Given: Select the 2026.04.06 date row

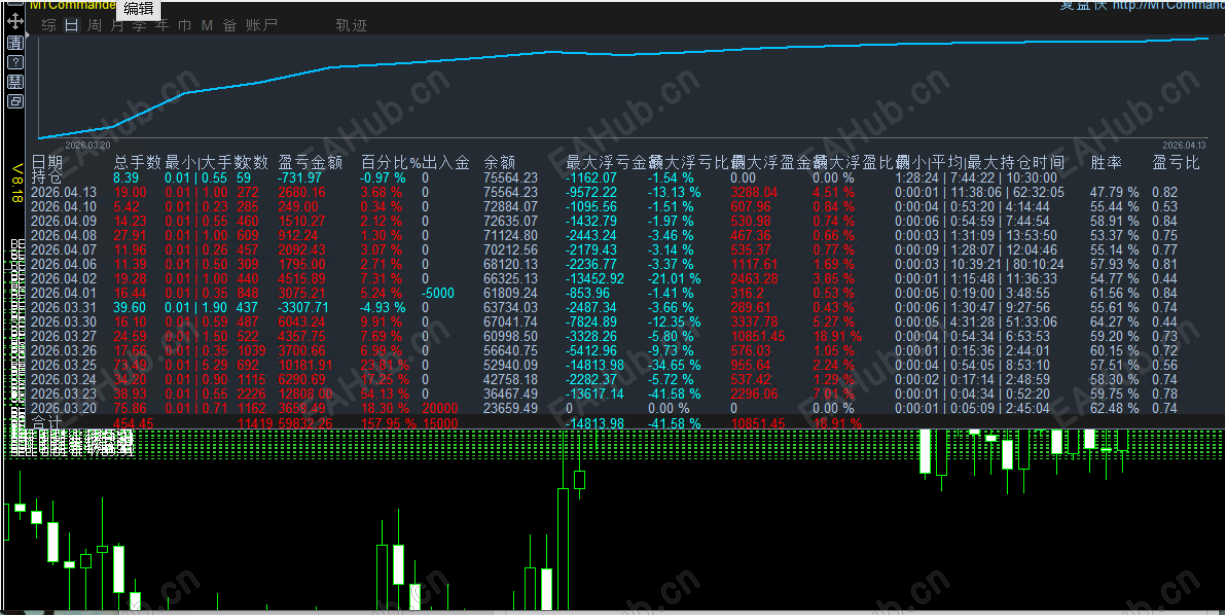Looking at the screenshot, I should pyautogui.click(x=64, y=265).
